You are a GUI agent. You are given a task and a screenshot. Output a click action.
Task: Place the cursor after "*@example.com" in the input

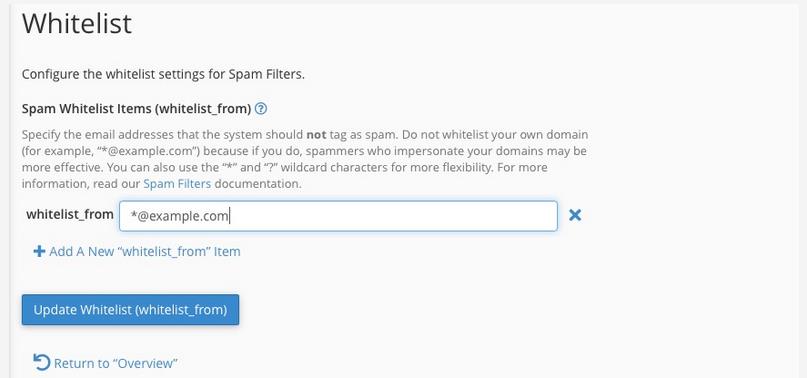coord(230,216)
